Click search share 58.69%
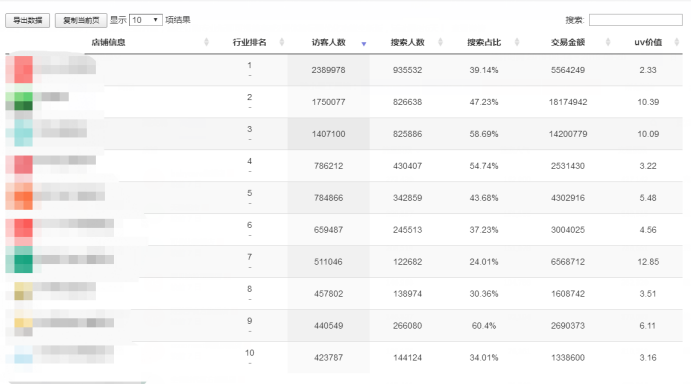This screenshot has width=691, height=385. [484, 134]
